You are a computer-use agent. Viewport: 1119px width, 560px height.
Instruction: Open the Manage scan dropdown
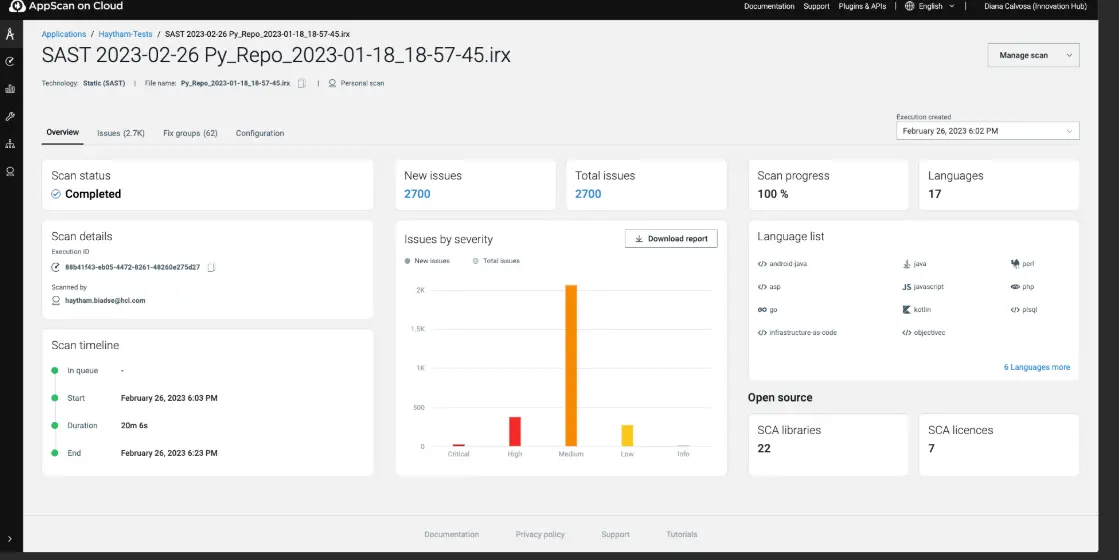(1033, 56)
